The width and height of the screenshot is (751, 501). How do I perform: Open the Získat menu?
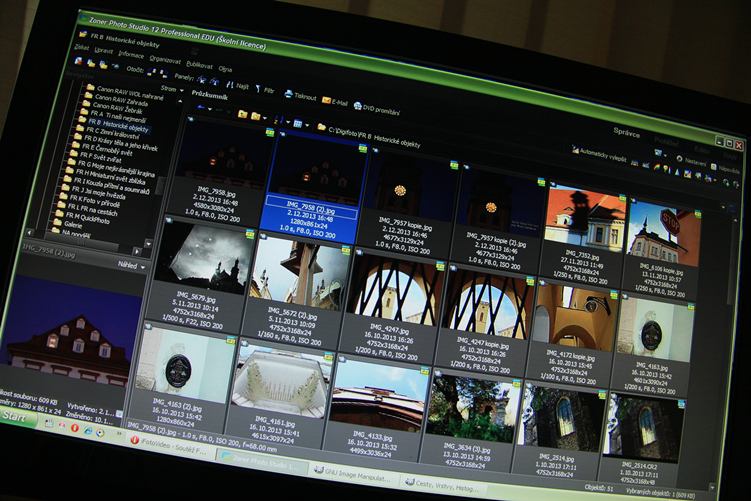81,47
